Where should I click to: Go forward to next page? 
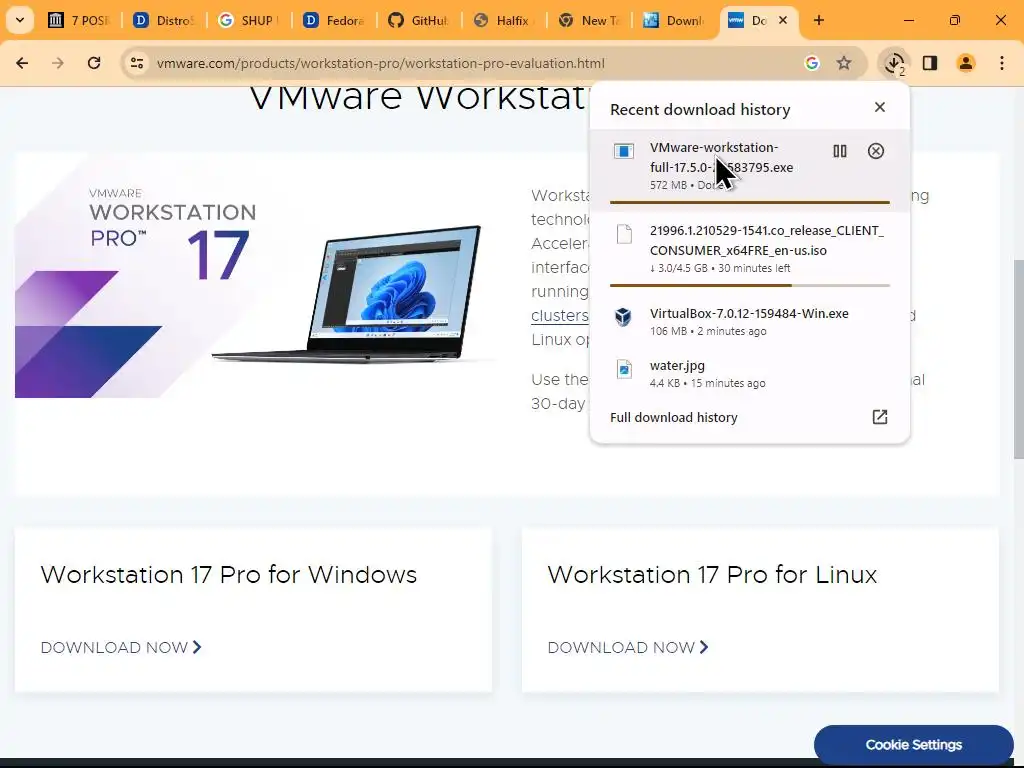pyautogui.click(x=58, y=63)
